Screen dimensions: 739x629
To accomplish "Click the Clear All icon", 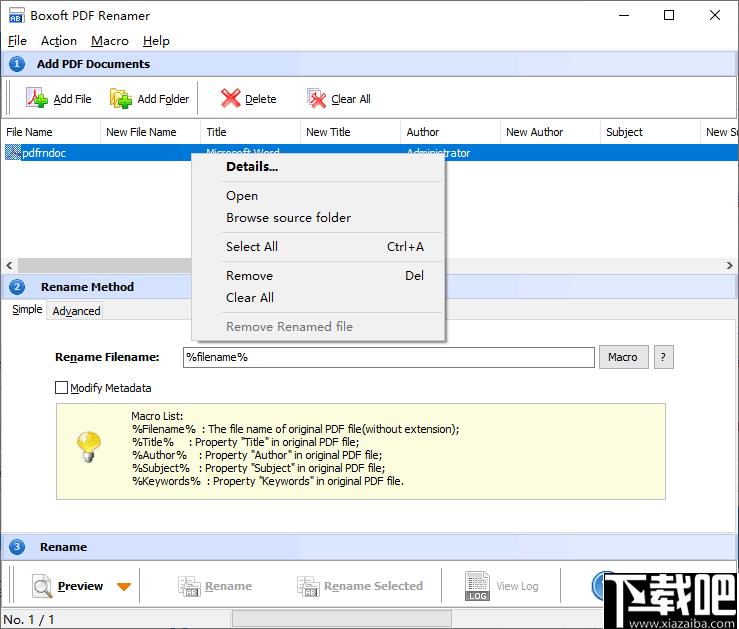I will pos(316,98).
